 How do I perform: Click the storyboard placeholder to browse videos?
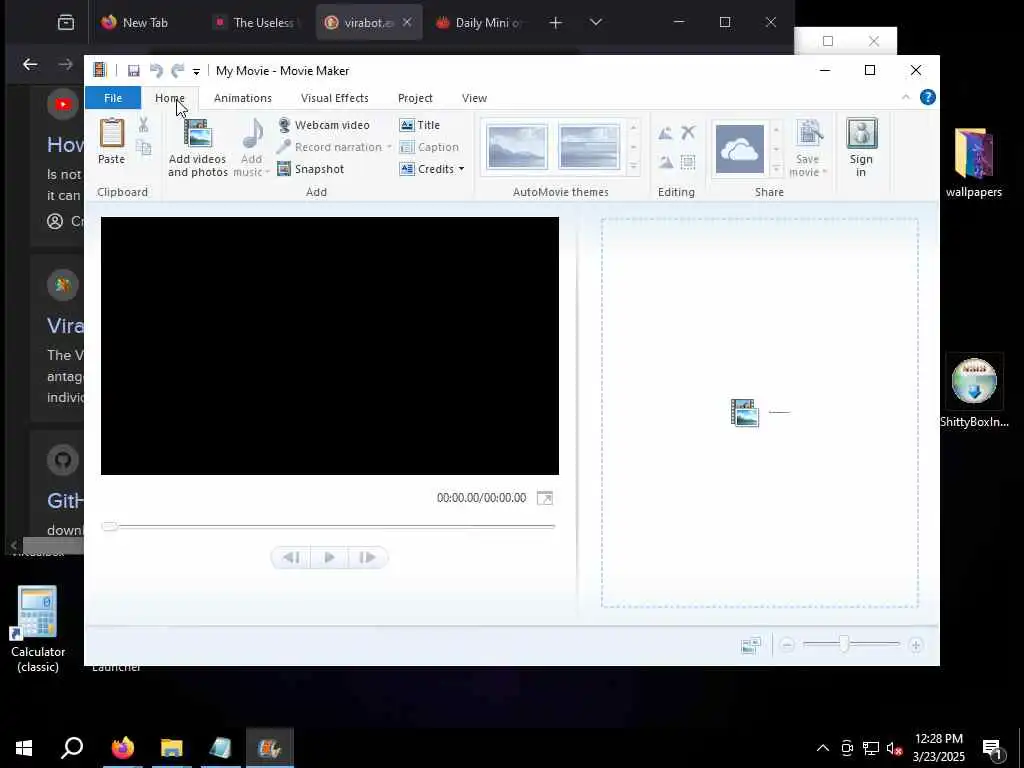[760, 413]
